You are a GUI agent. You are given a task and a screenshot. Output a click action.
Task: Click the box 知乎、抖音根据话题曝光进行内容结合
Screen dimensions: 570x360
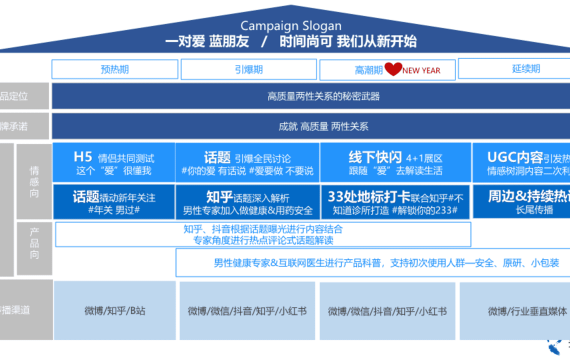(263, 235)
